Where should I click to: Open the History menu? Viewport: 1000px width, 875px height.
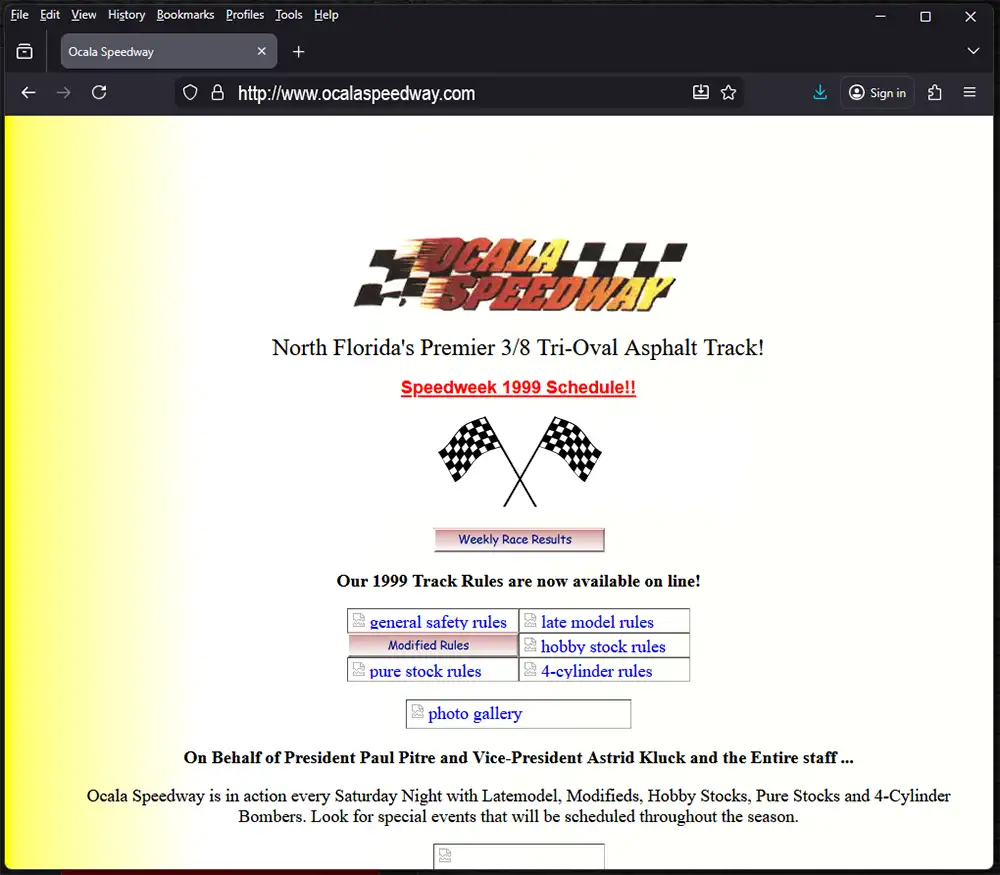126,15
